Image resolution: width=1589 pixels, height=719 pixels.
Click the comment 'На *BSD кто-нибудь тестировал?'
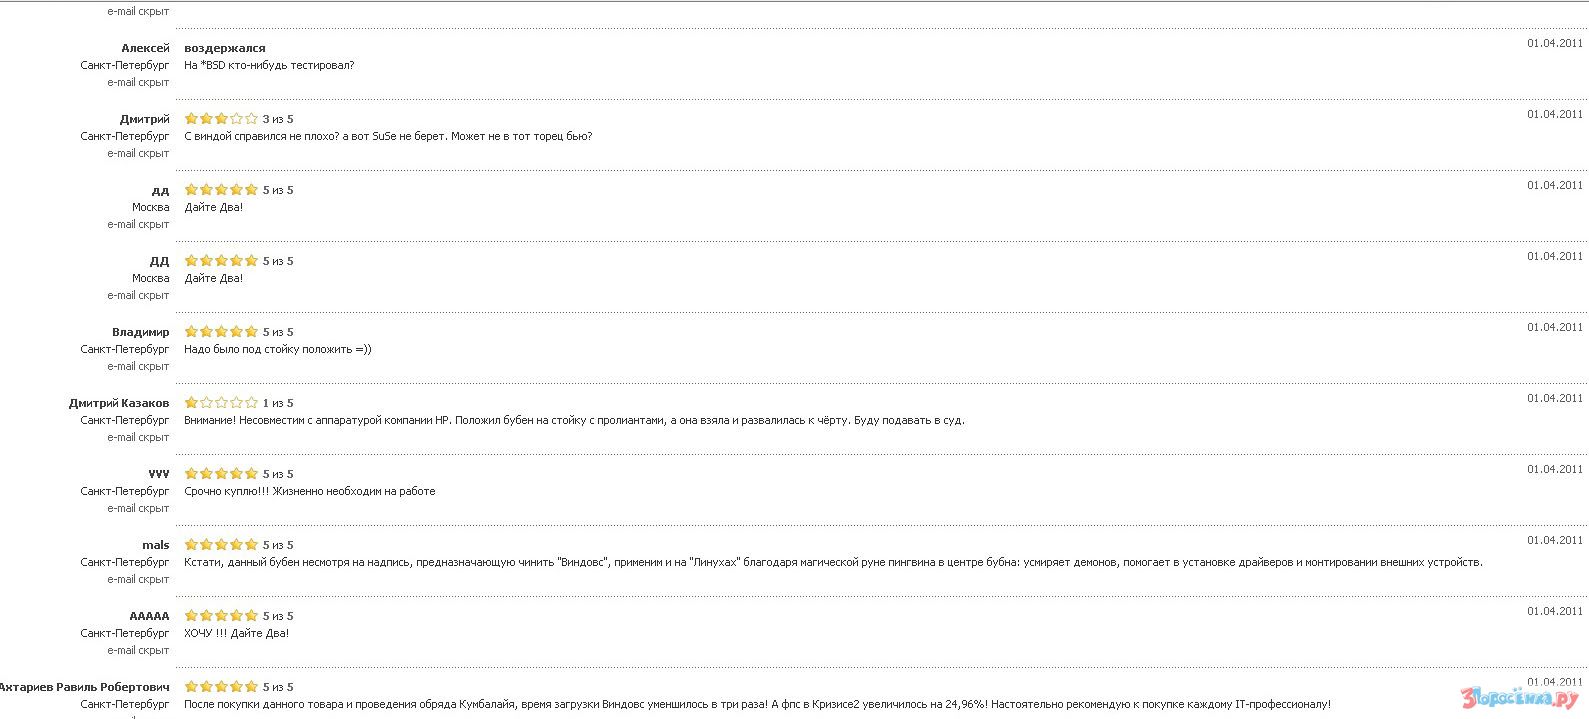269,65
